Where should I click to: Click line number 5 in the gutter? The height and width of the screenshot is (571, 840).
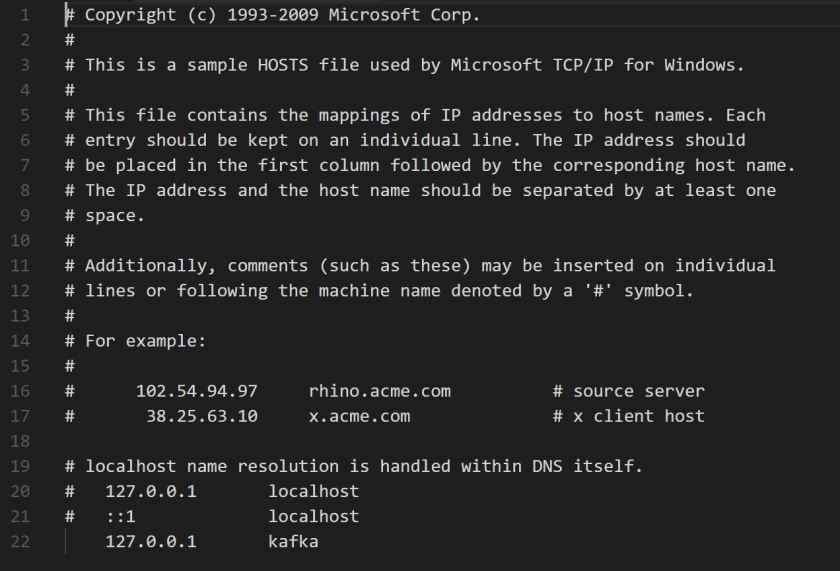[x=24, y=115]
